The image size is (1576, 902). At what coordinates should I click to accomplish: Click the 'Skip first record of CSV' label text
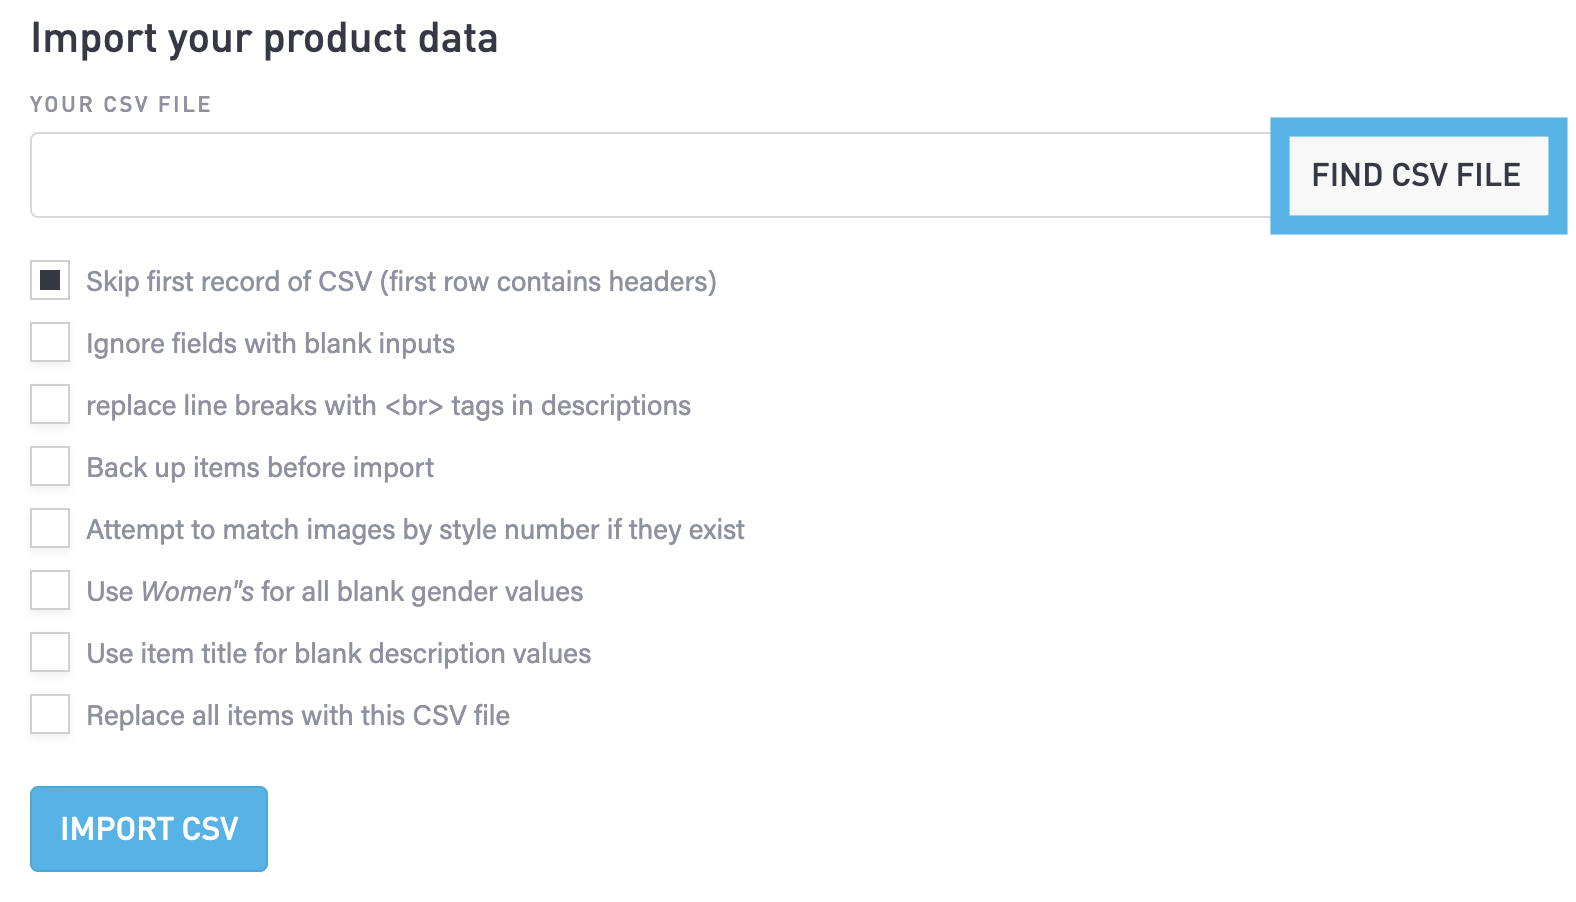401,282
